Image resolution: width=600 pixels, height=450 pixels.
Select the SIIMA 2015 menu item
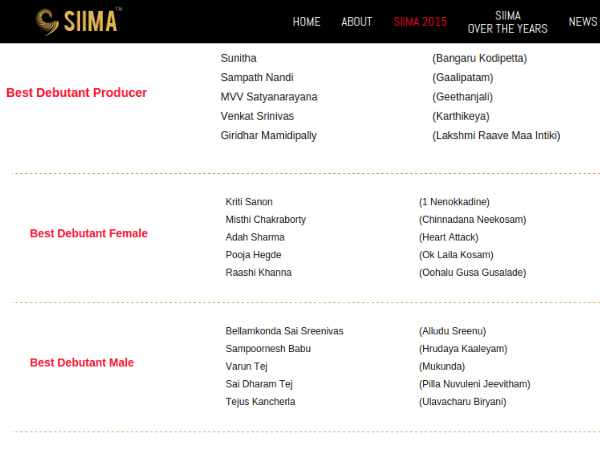click(x=420, y=22)
